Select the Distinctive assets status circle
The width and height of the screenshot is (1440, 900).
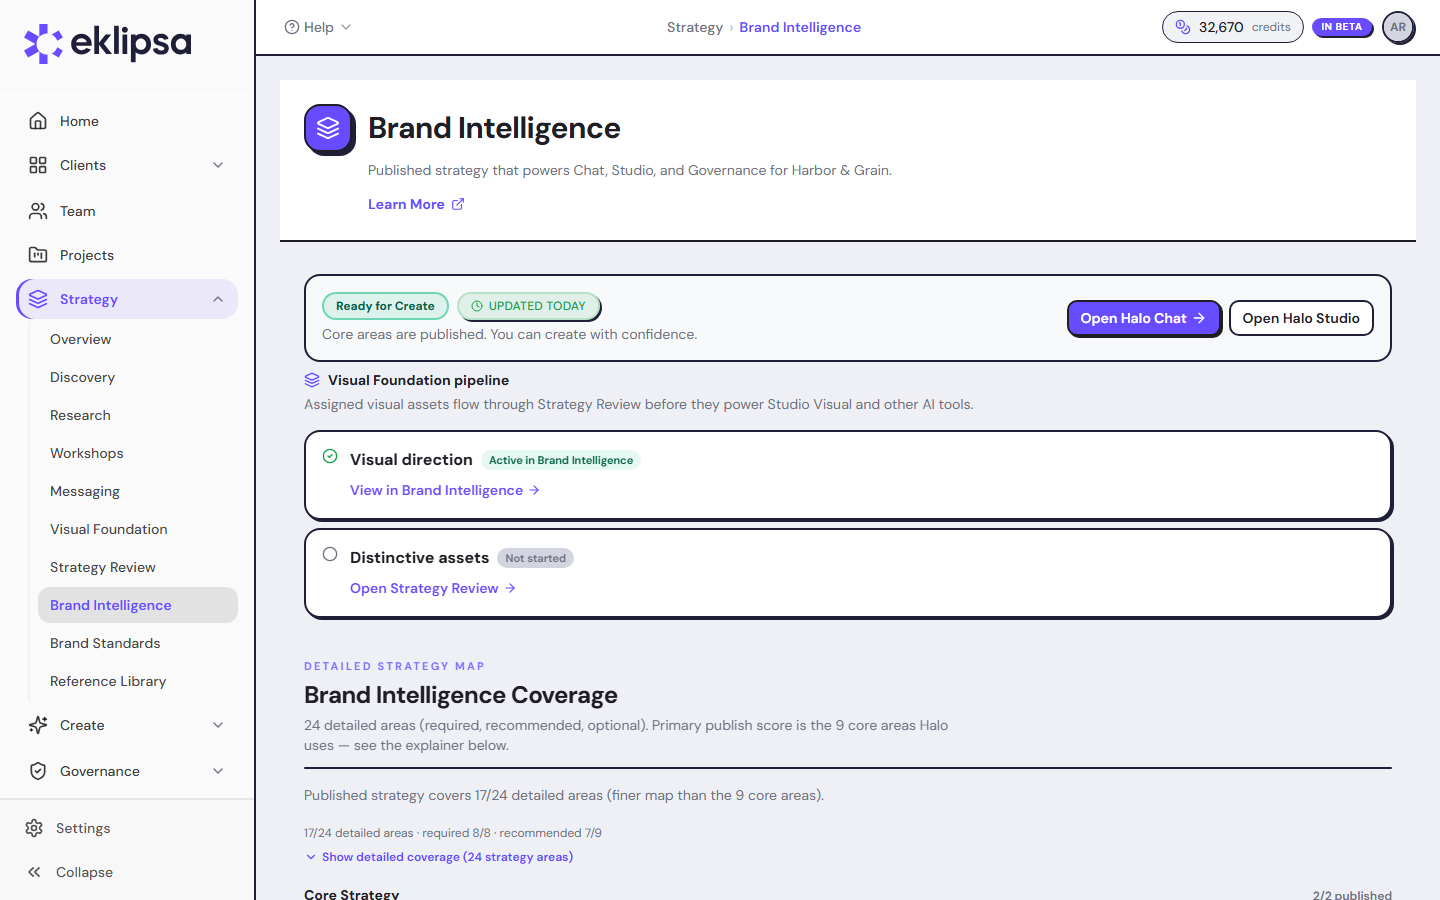point(330,554)
